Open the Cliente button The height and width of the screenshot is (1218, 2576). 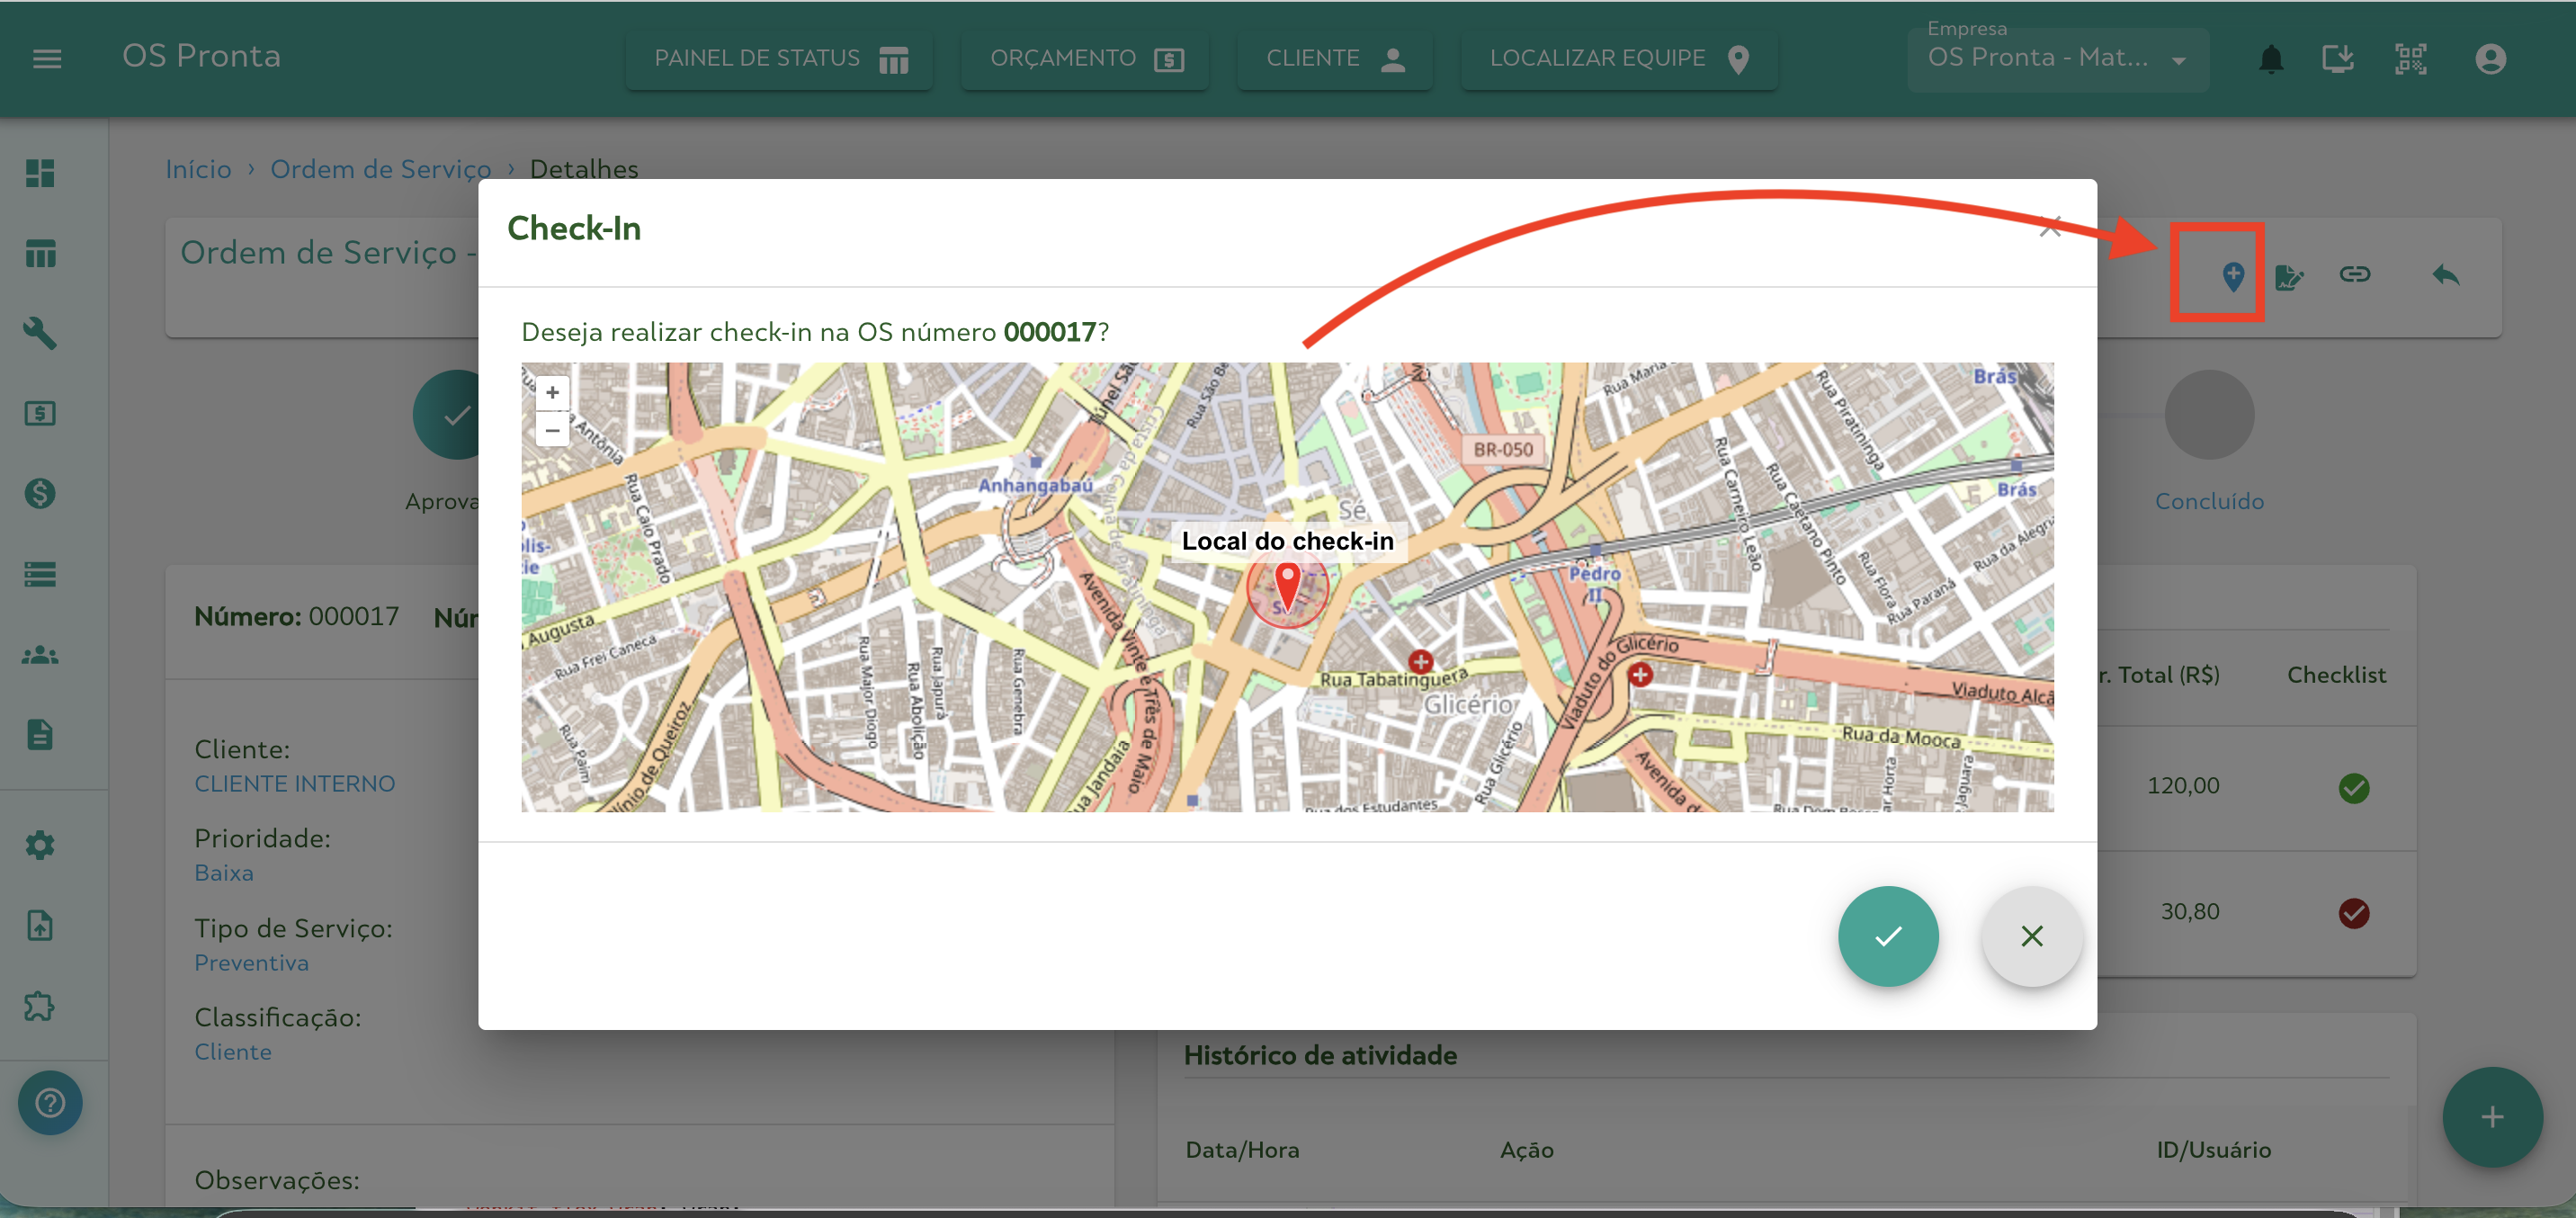(1335, 59)
